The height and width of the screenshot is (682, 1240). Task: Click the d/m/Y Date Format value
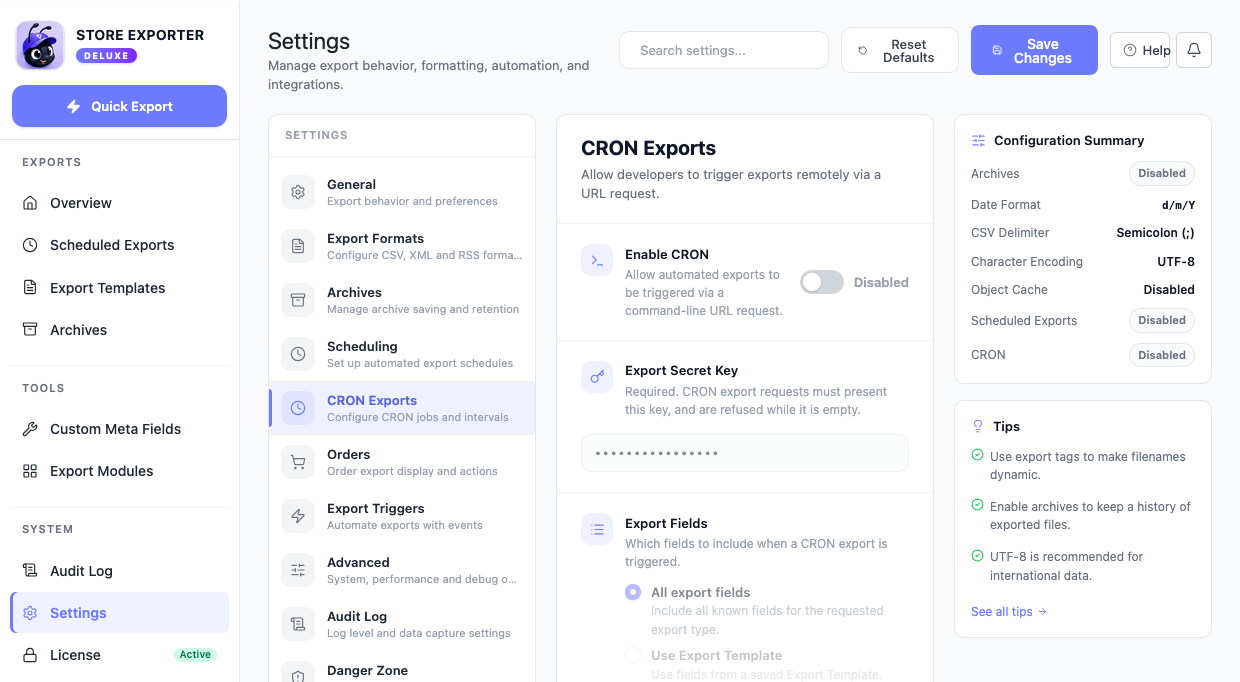pyautogui.click(x=1178, y=205)
